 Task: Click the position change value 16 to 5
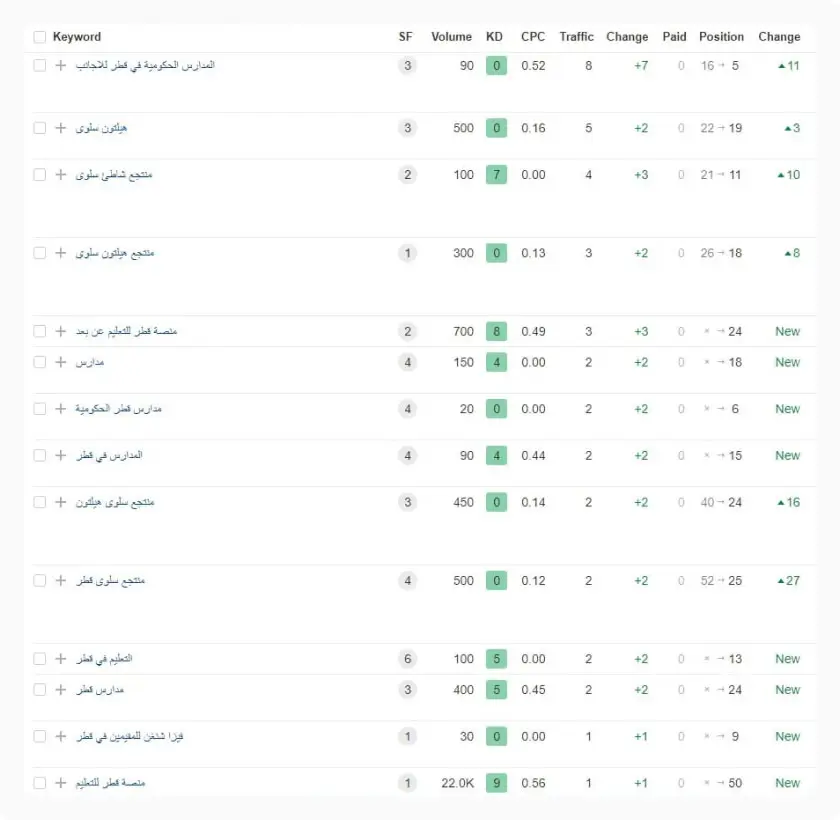pos(720,66)
